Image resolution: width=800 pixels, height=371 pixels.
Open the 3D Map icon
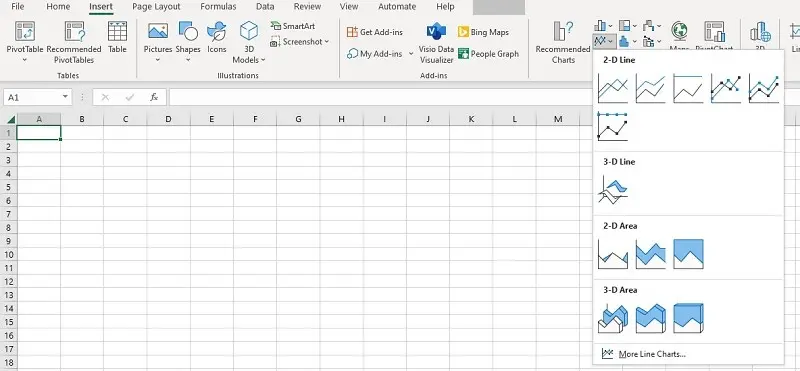click(x=760, y=32)
